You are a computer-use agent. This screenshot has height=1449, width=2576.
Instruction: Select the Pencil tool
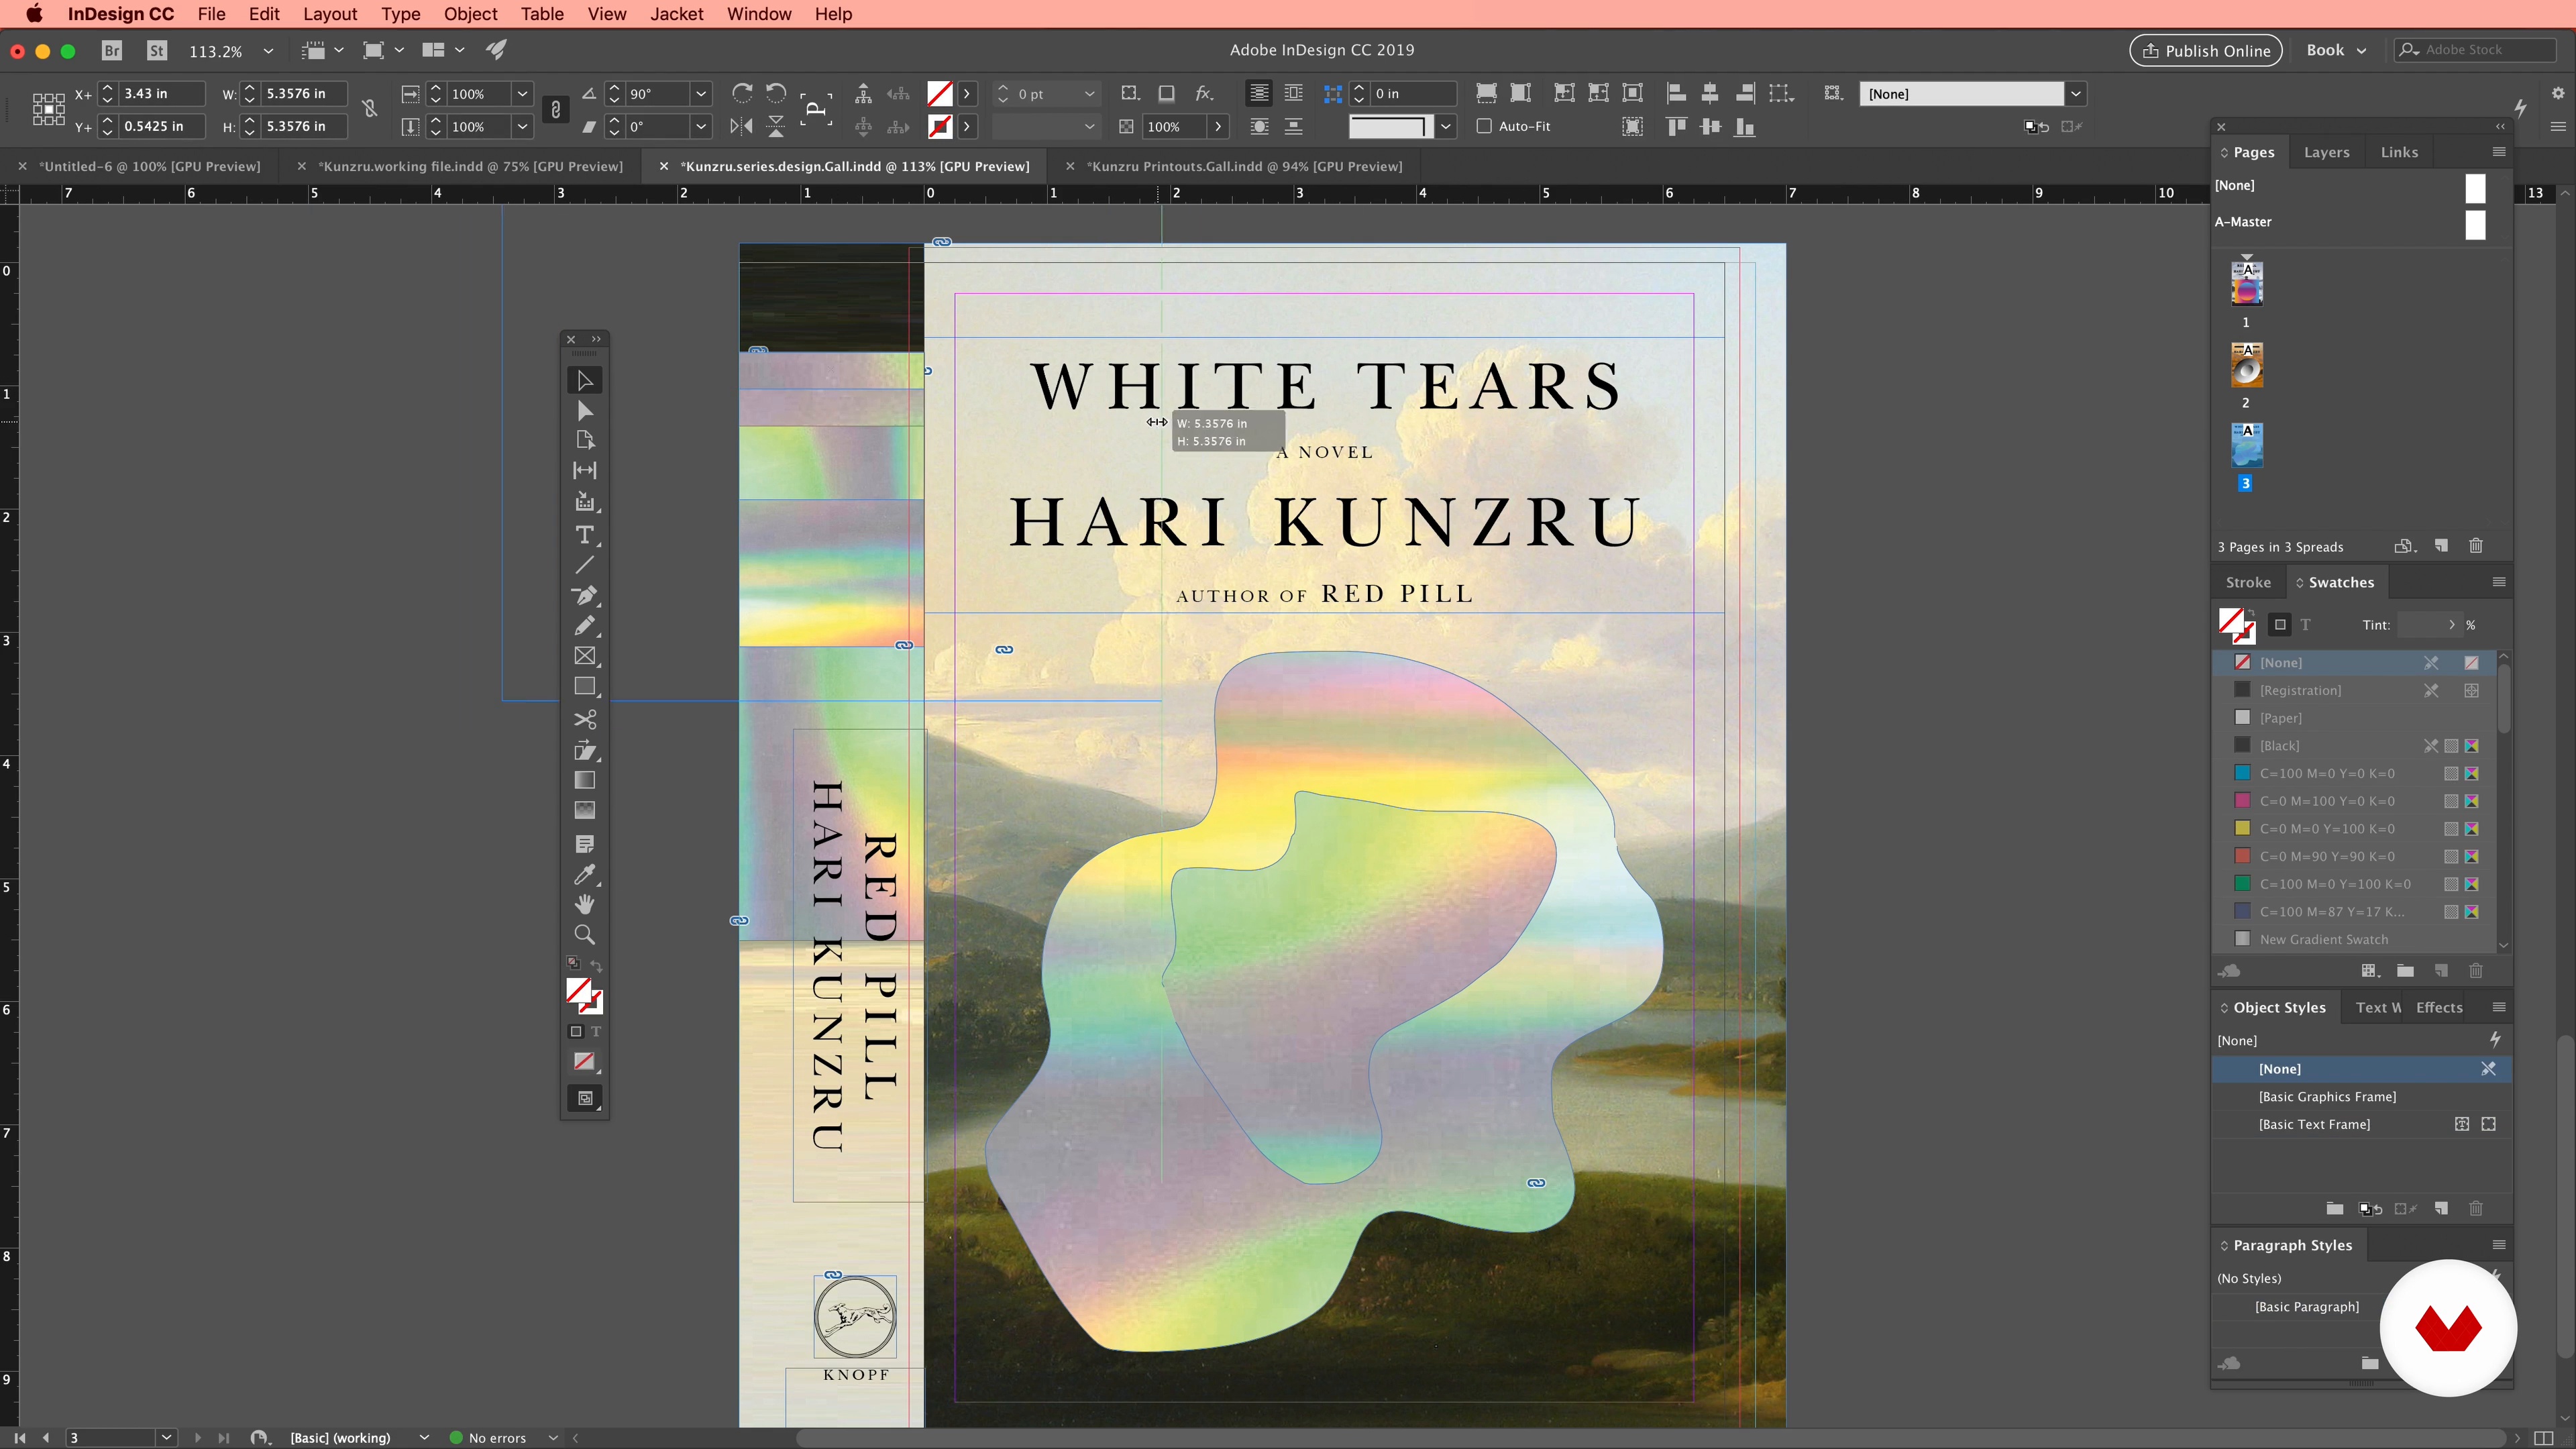[x=585, y=626]
